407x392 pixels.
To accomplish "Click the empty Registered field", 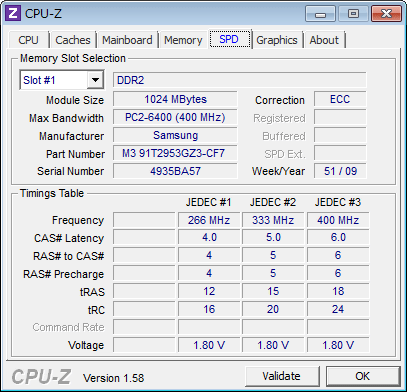I will pos(340,117).
